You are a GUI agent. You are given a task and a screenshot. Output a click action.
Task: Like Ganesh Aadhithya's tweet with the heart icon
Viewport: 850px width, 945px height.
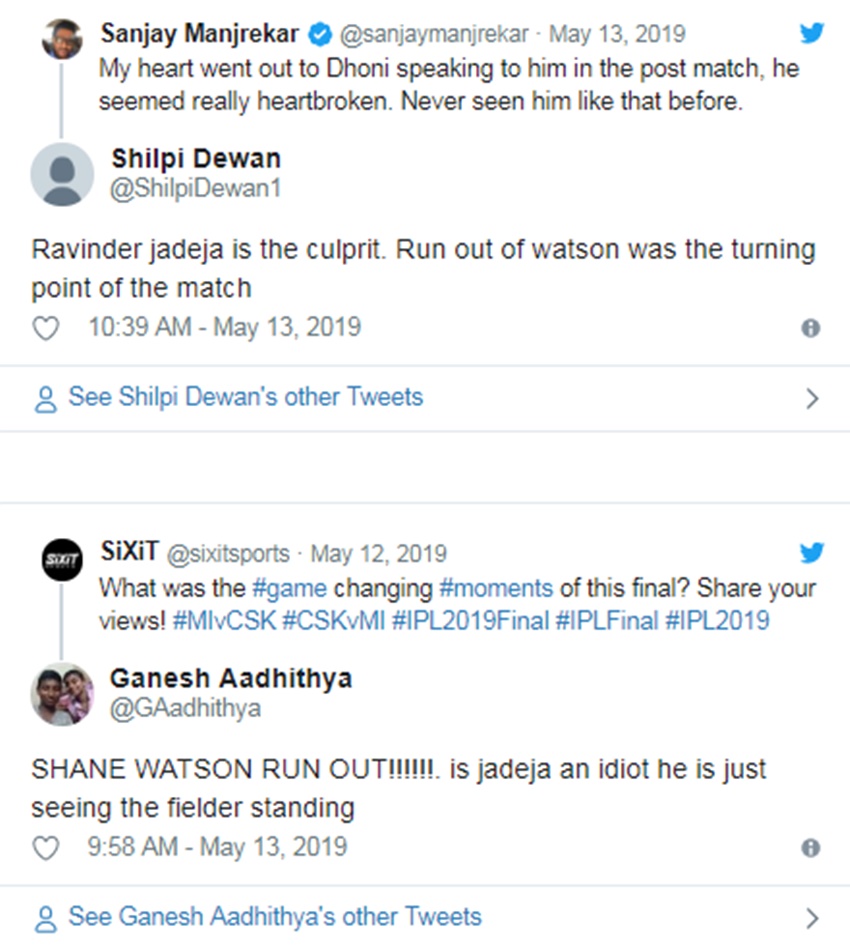(x=46, y=848)
